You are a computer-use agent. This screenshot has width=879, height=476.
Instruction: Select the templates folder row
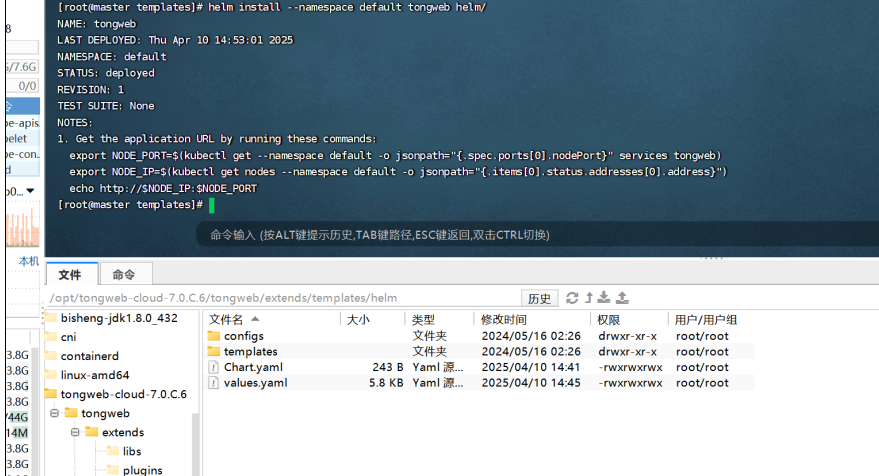pyautogui.click(x=480, y=352)
